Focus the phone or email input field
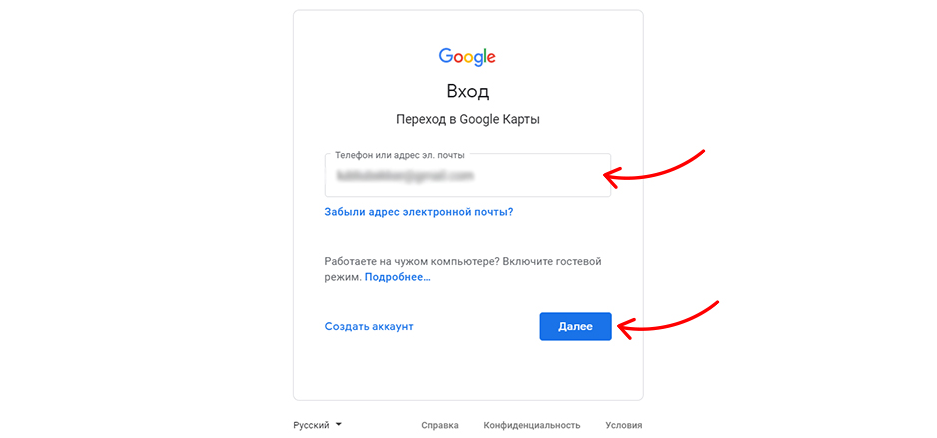This screenshot has width=937, height=438. [x=468, y=175]
